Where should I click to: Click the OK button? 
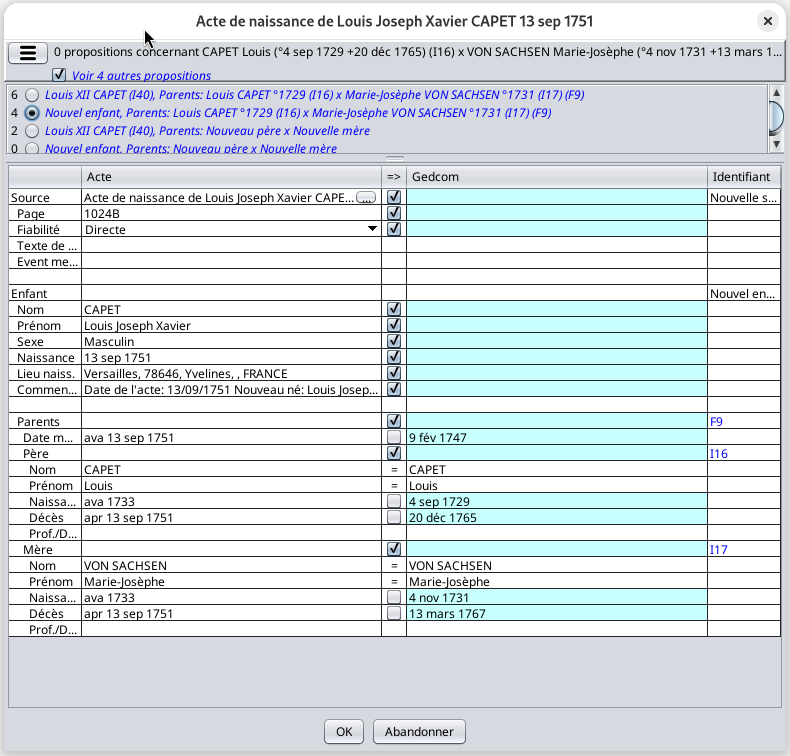pyautogui.click(x=344, y=731)
